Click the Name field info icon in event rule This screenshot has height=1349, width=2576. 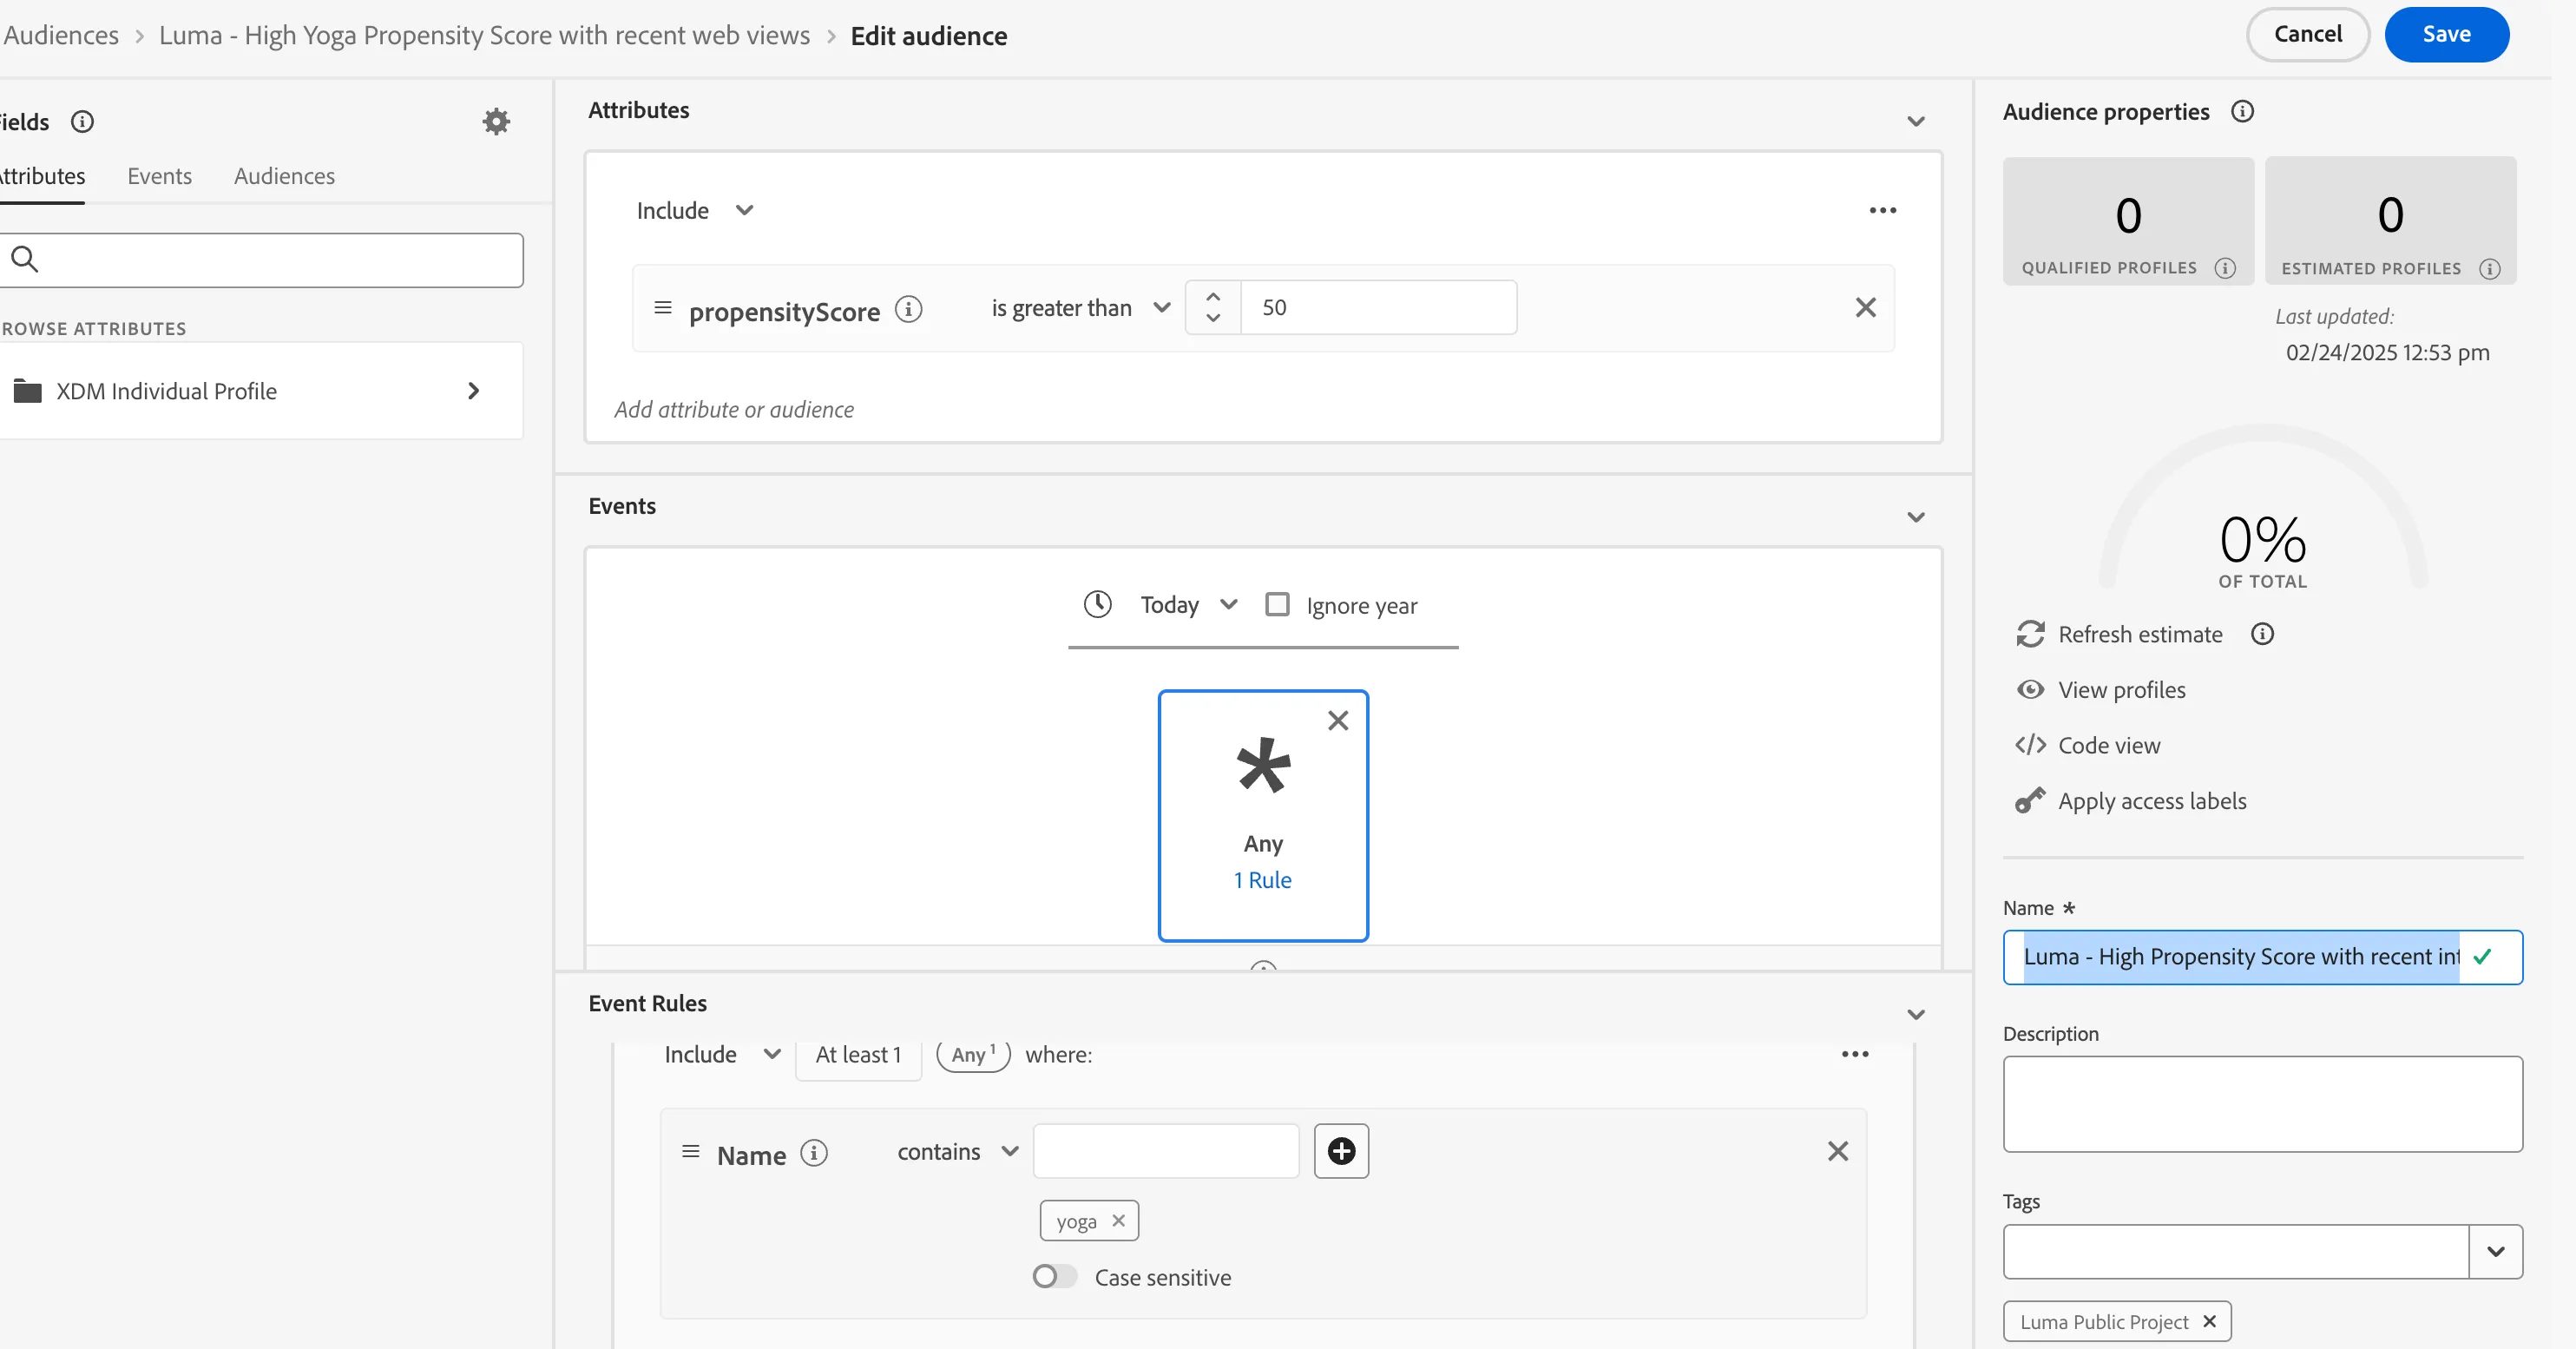pyautogui.click(x=814, y=1154)
